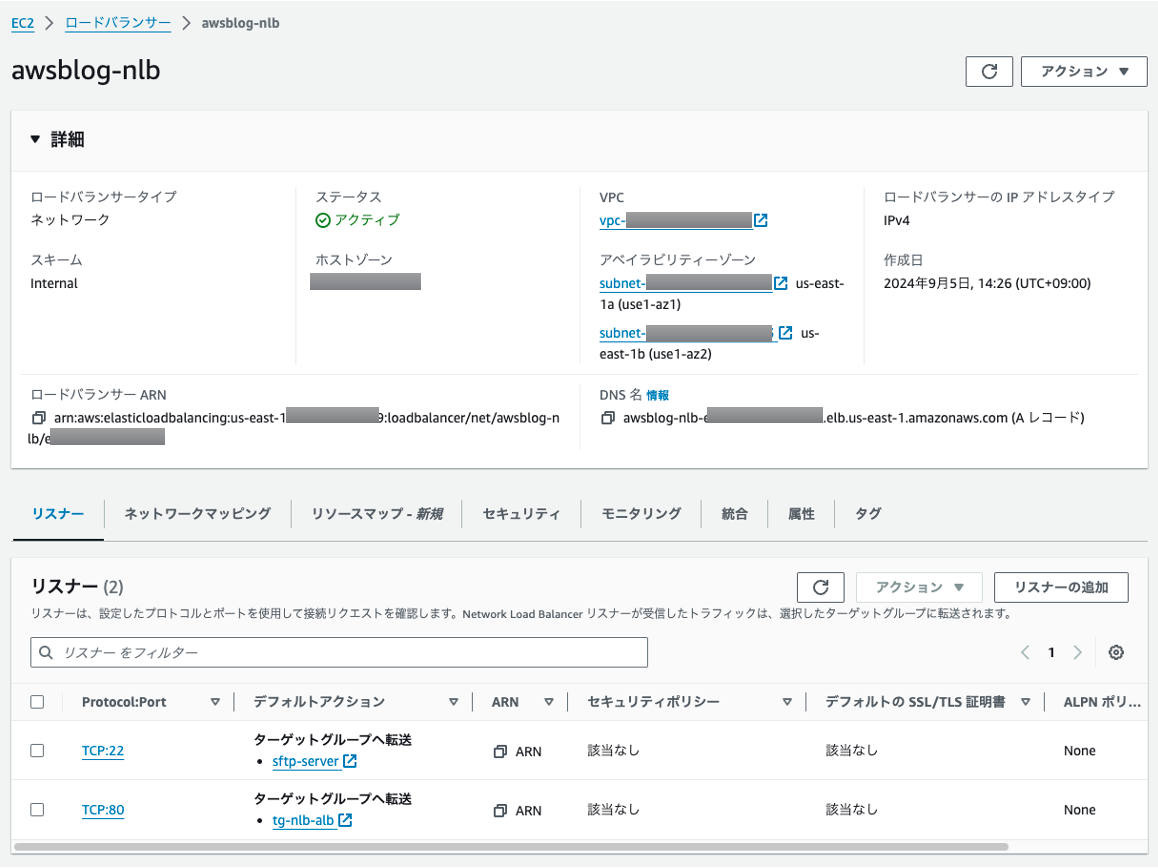Image resolution: width=1158 pixels, height=868 pixels.
Task: Open sftp-server target group external link
Action: [x=350, y=761]
